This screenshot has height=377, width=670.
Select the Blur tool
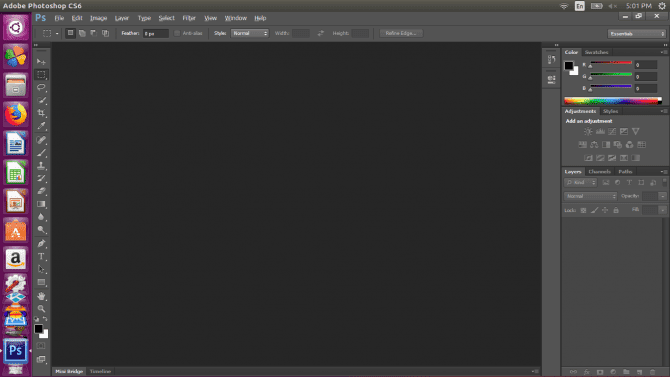pos(41,217)
